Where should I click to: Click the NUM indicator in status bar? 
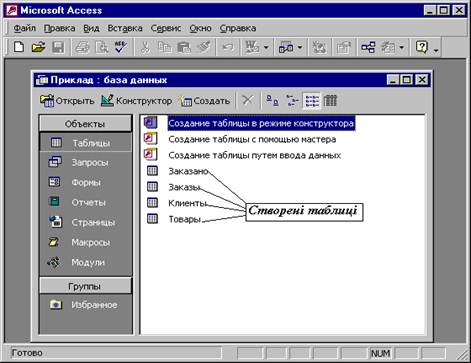(x=380, y=353)
